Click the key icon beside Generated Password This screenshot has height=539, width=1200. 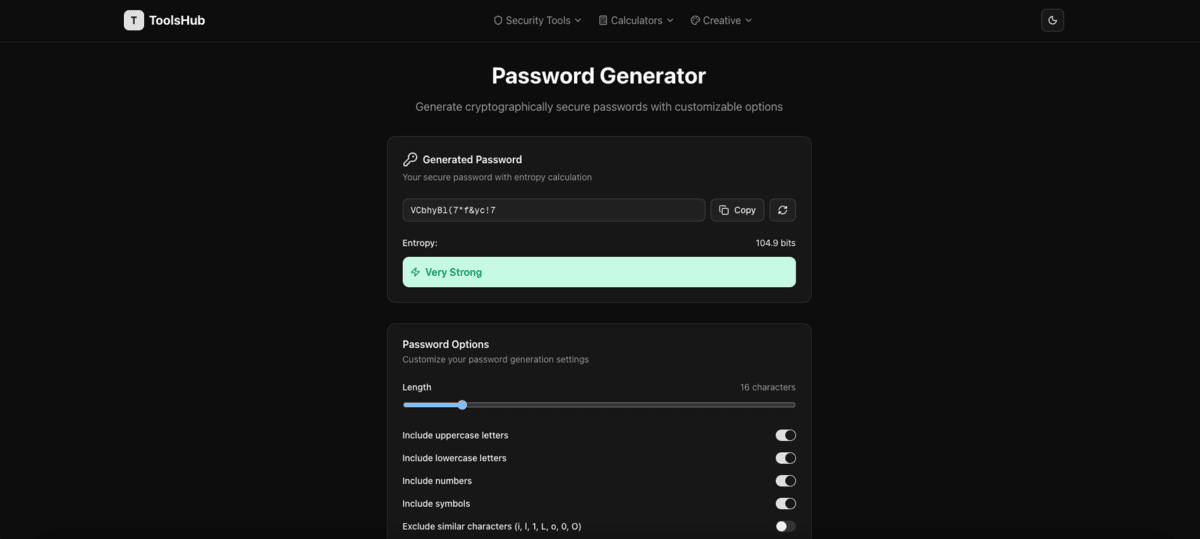tap(410, 159)
